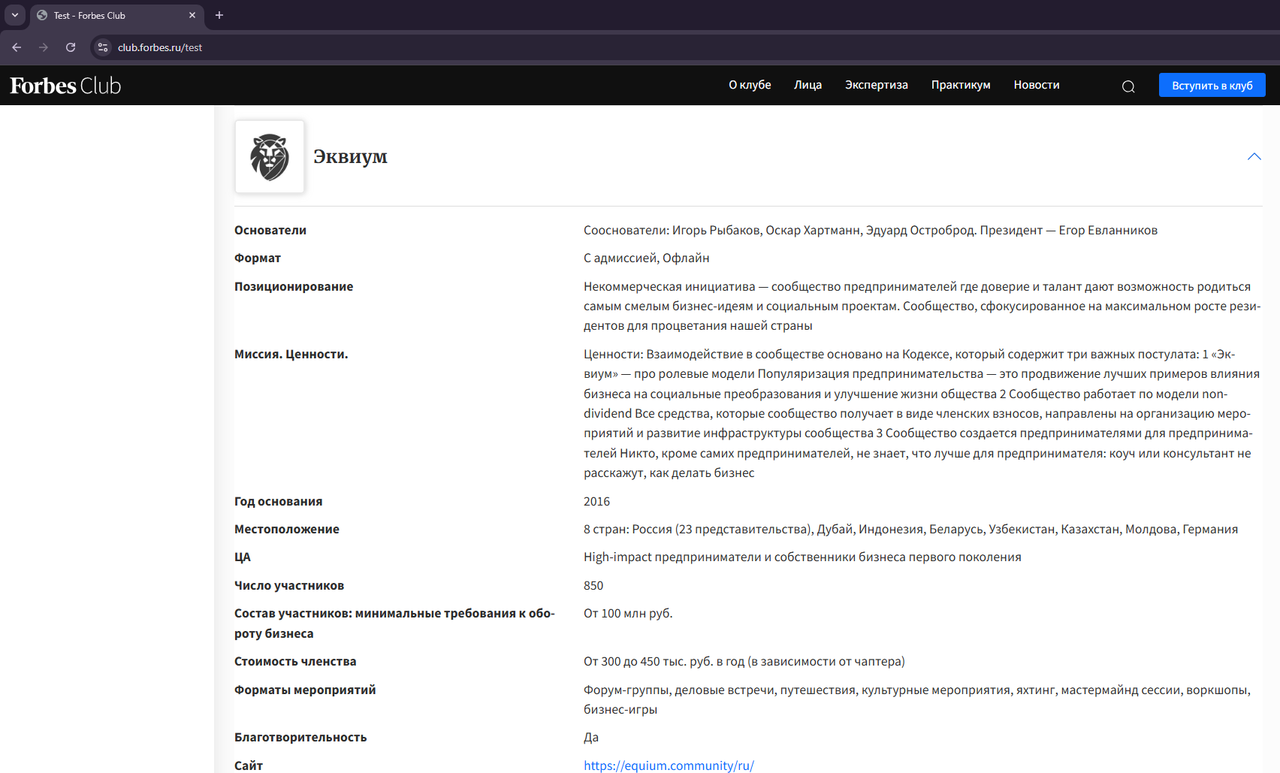Click the Благотворительность label
Image resolution: width=1280 pixels, height=773 pixels.
[301, 737]
